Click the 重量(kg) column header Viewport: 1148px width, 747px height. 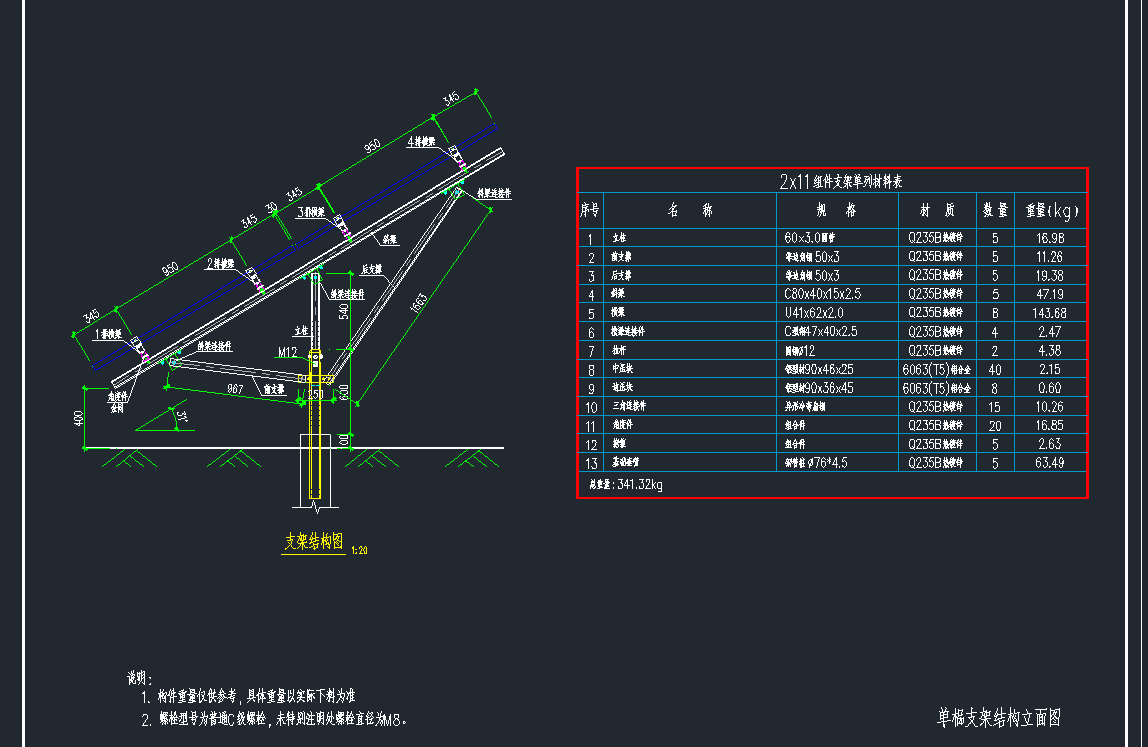[x=1050, y=211]
